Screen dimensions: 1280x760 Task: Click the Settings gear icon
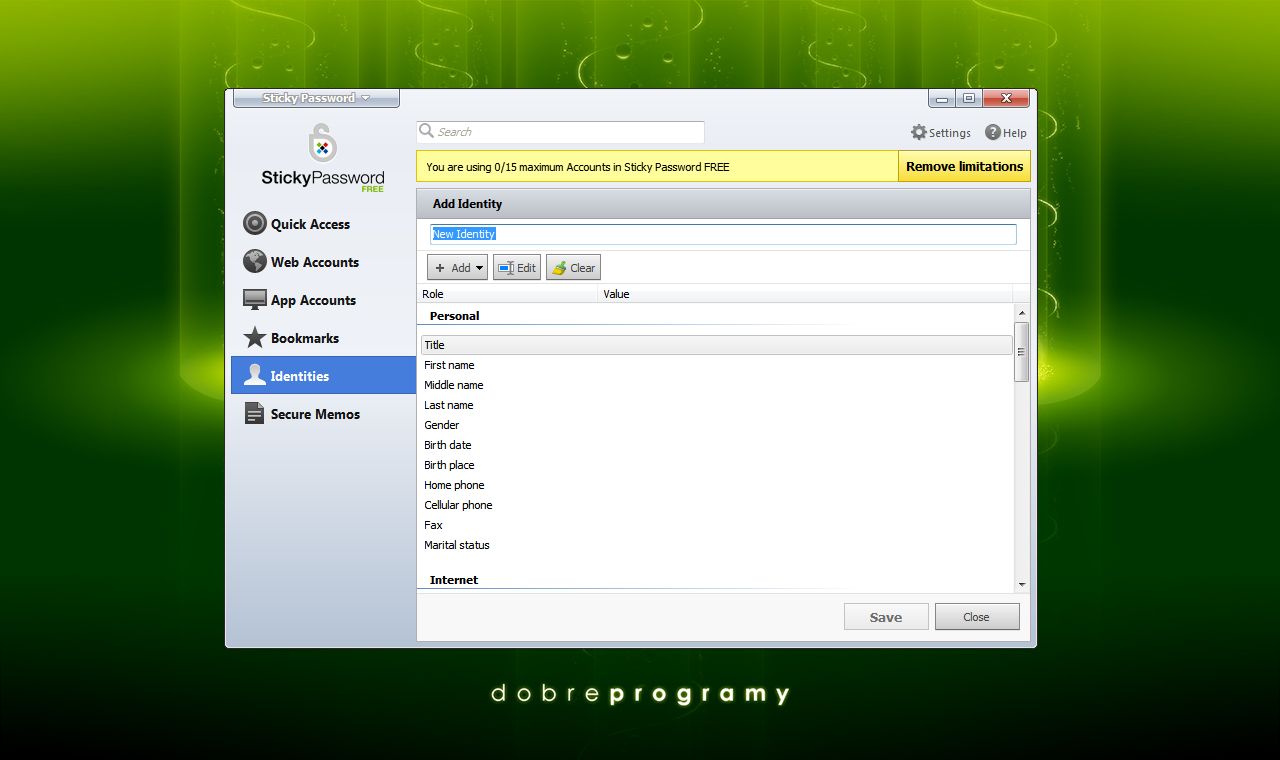point(919,132)
